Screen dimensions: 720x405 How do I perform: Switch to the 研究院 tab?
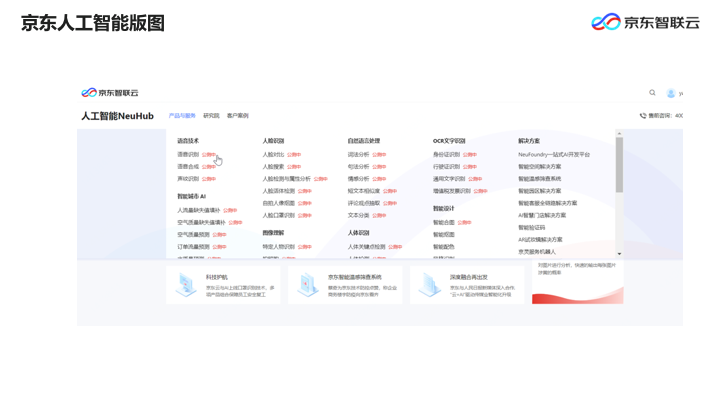pos(211,116)
